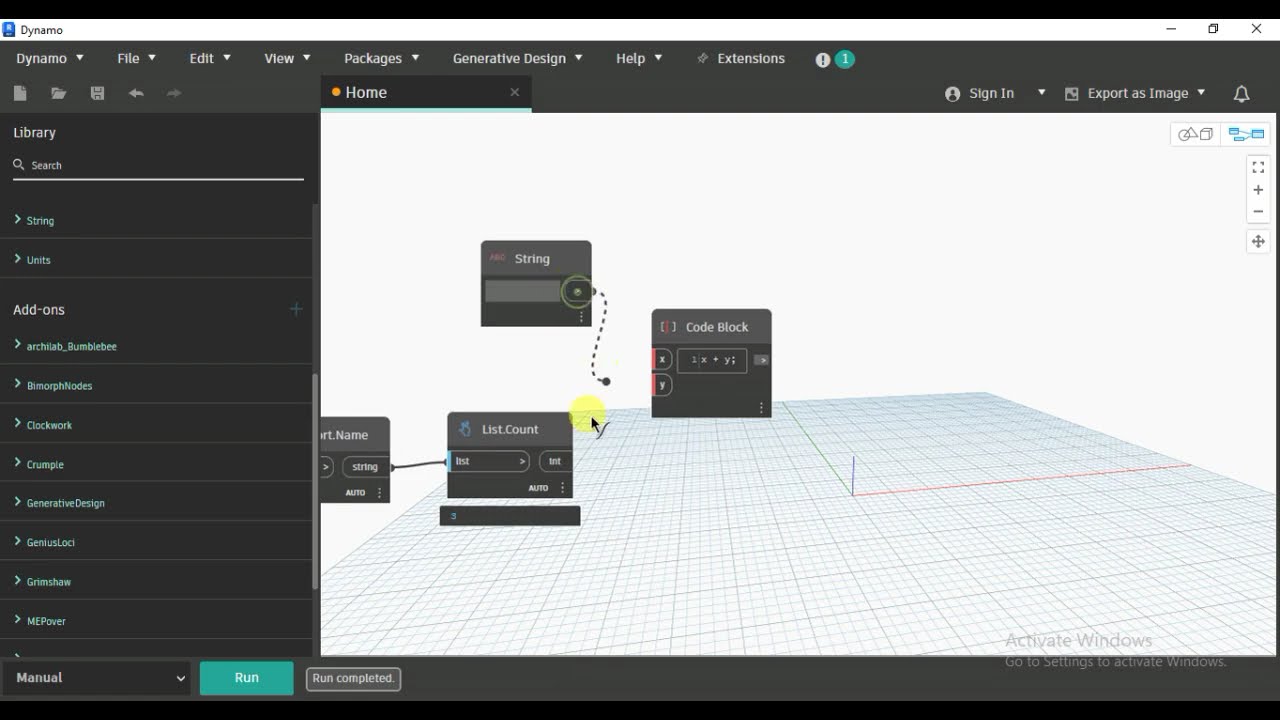
Task: Click the Run button
Action: 247,678
